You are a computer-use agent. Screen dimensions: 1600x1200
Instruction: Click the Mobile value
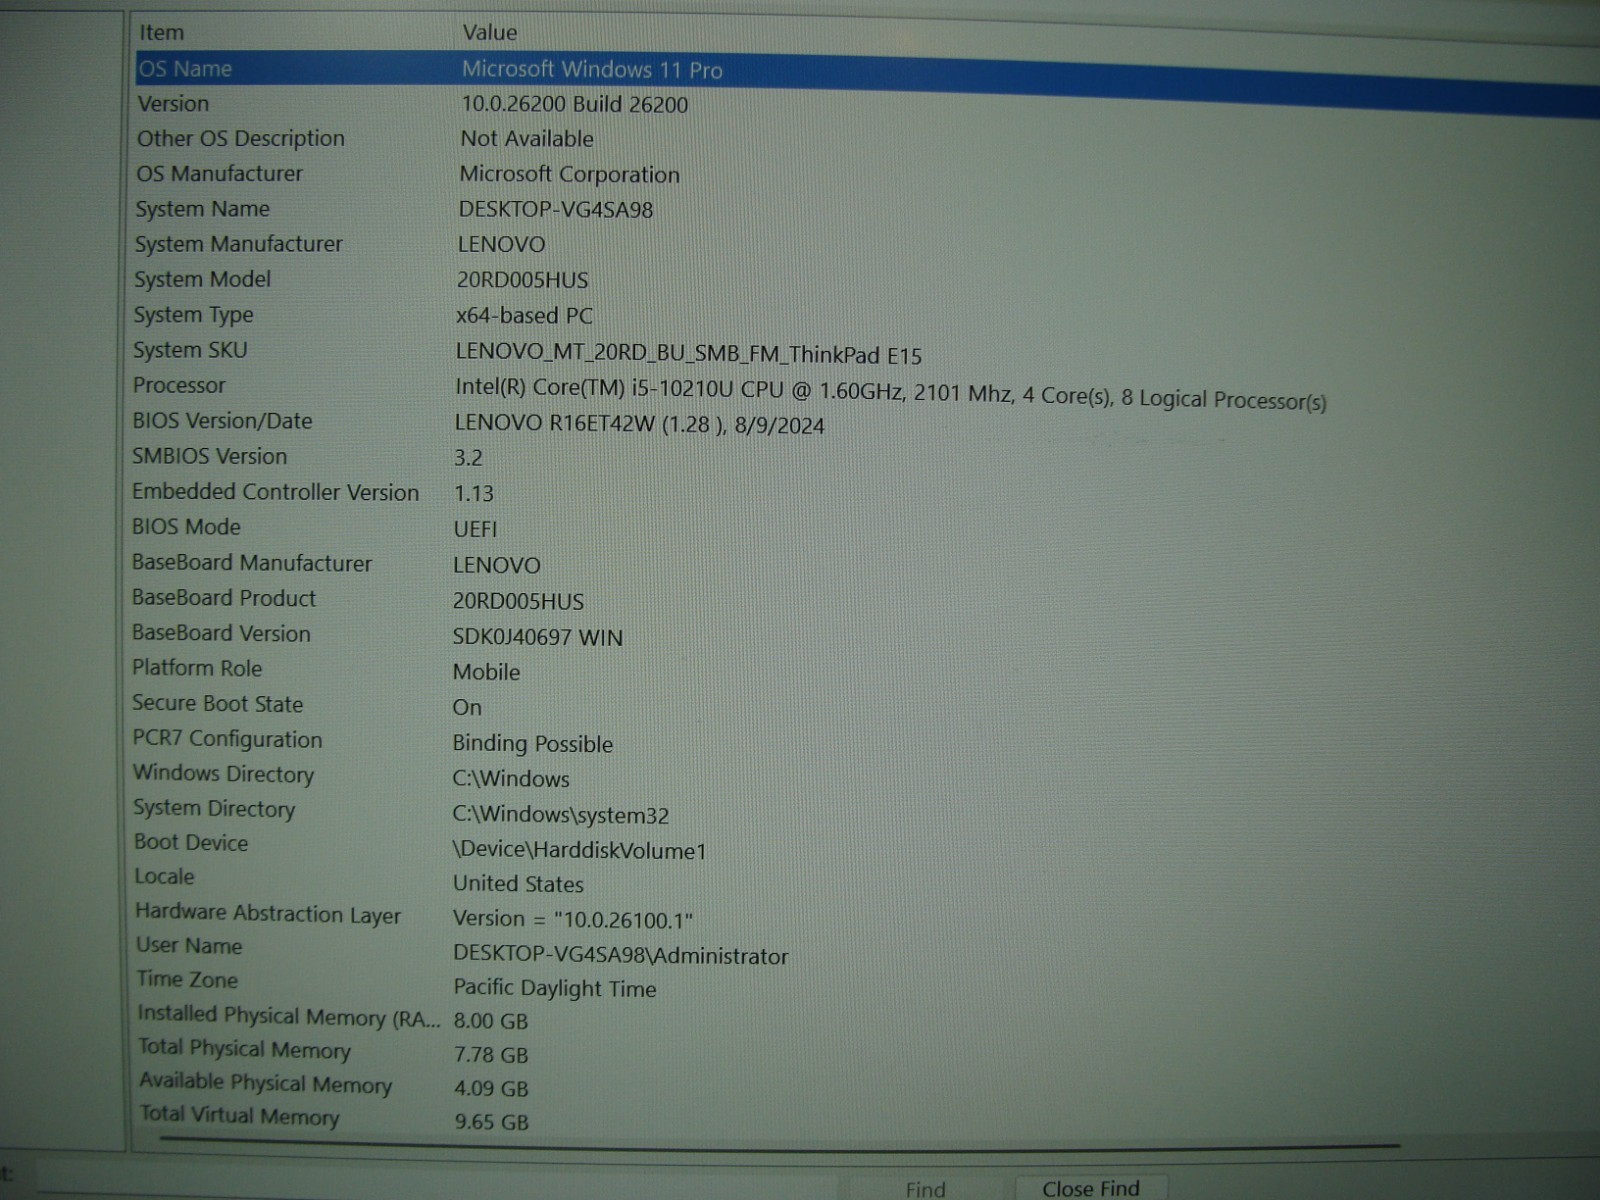(x=486, y=672)
